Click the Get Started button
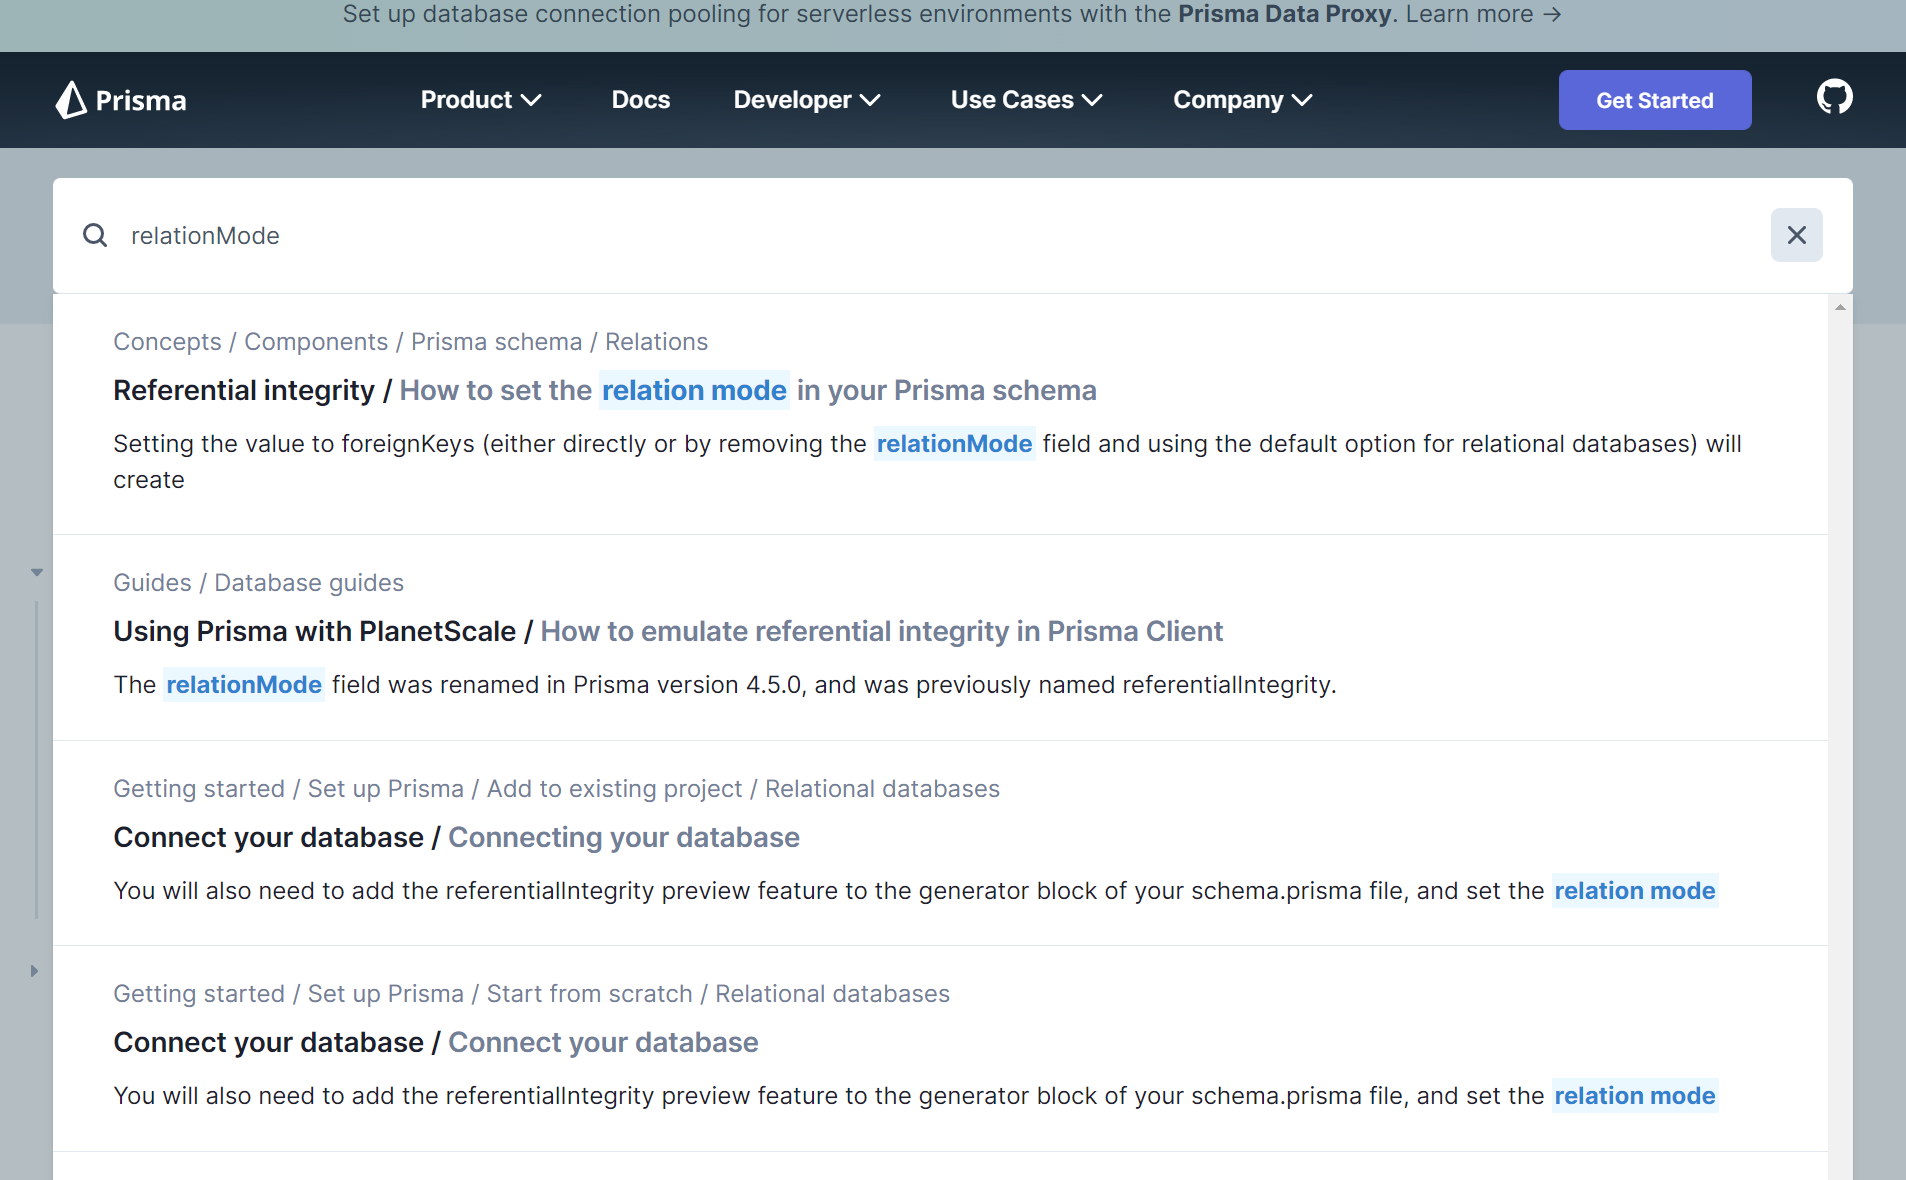 (1653, 100)
